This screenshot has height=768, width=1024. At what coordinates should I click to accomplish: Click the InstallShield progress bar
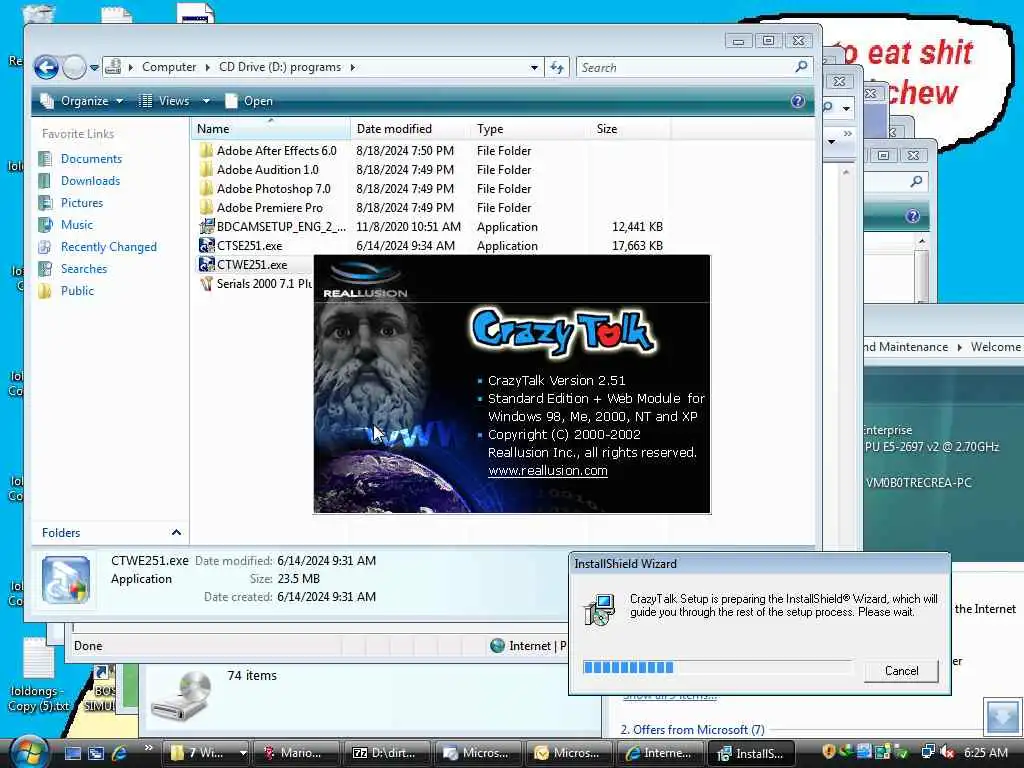pyautogui.click(x=717, y=667)
